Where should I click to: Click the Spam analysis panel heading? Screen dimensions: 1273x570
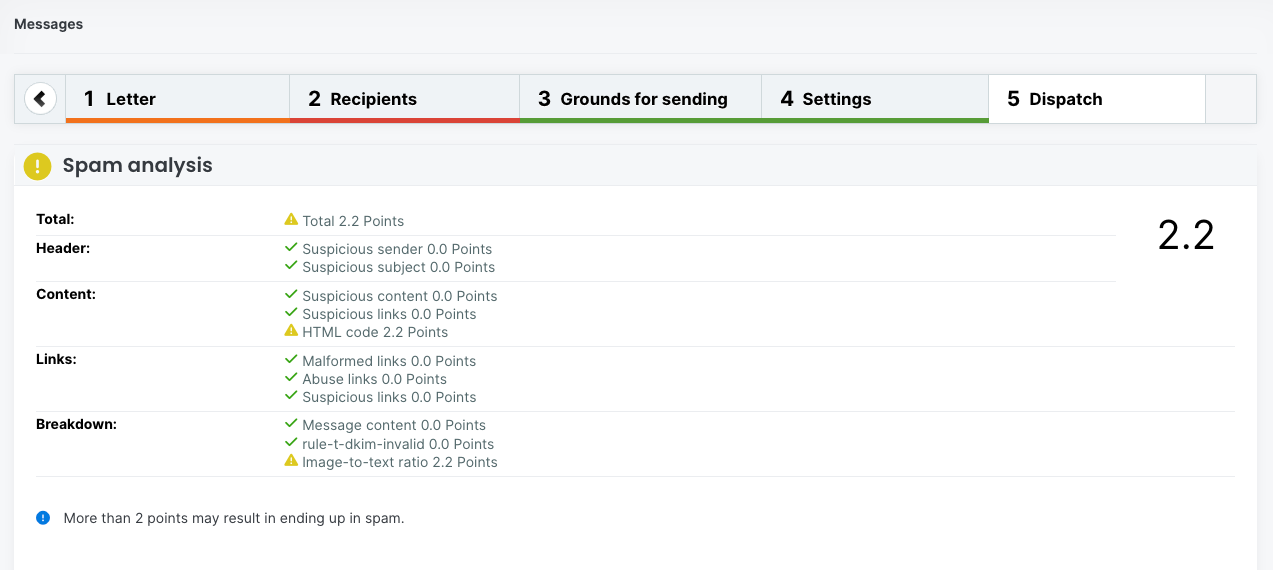pos(137,166)
